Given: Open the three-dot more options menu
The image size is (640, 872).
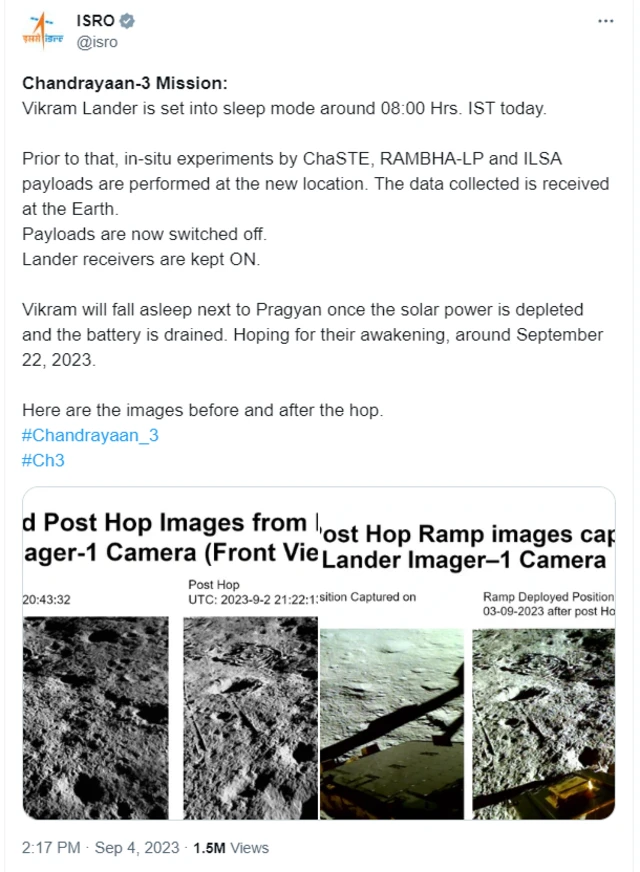Looking at the screenshot, I should pos(606,21).
